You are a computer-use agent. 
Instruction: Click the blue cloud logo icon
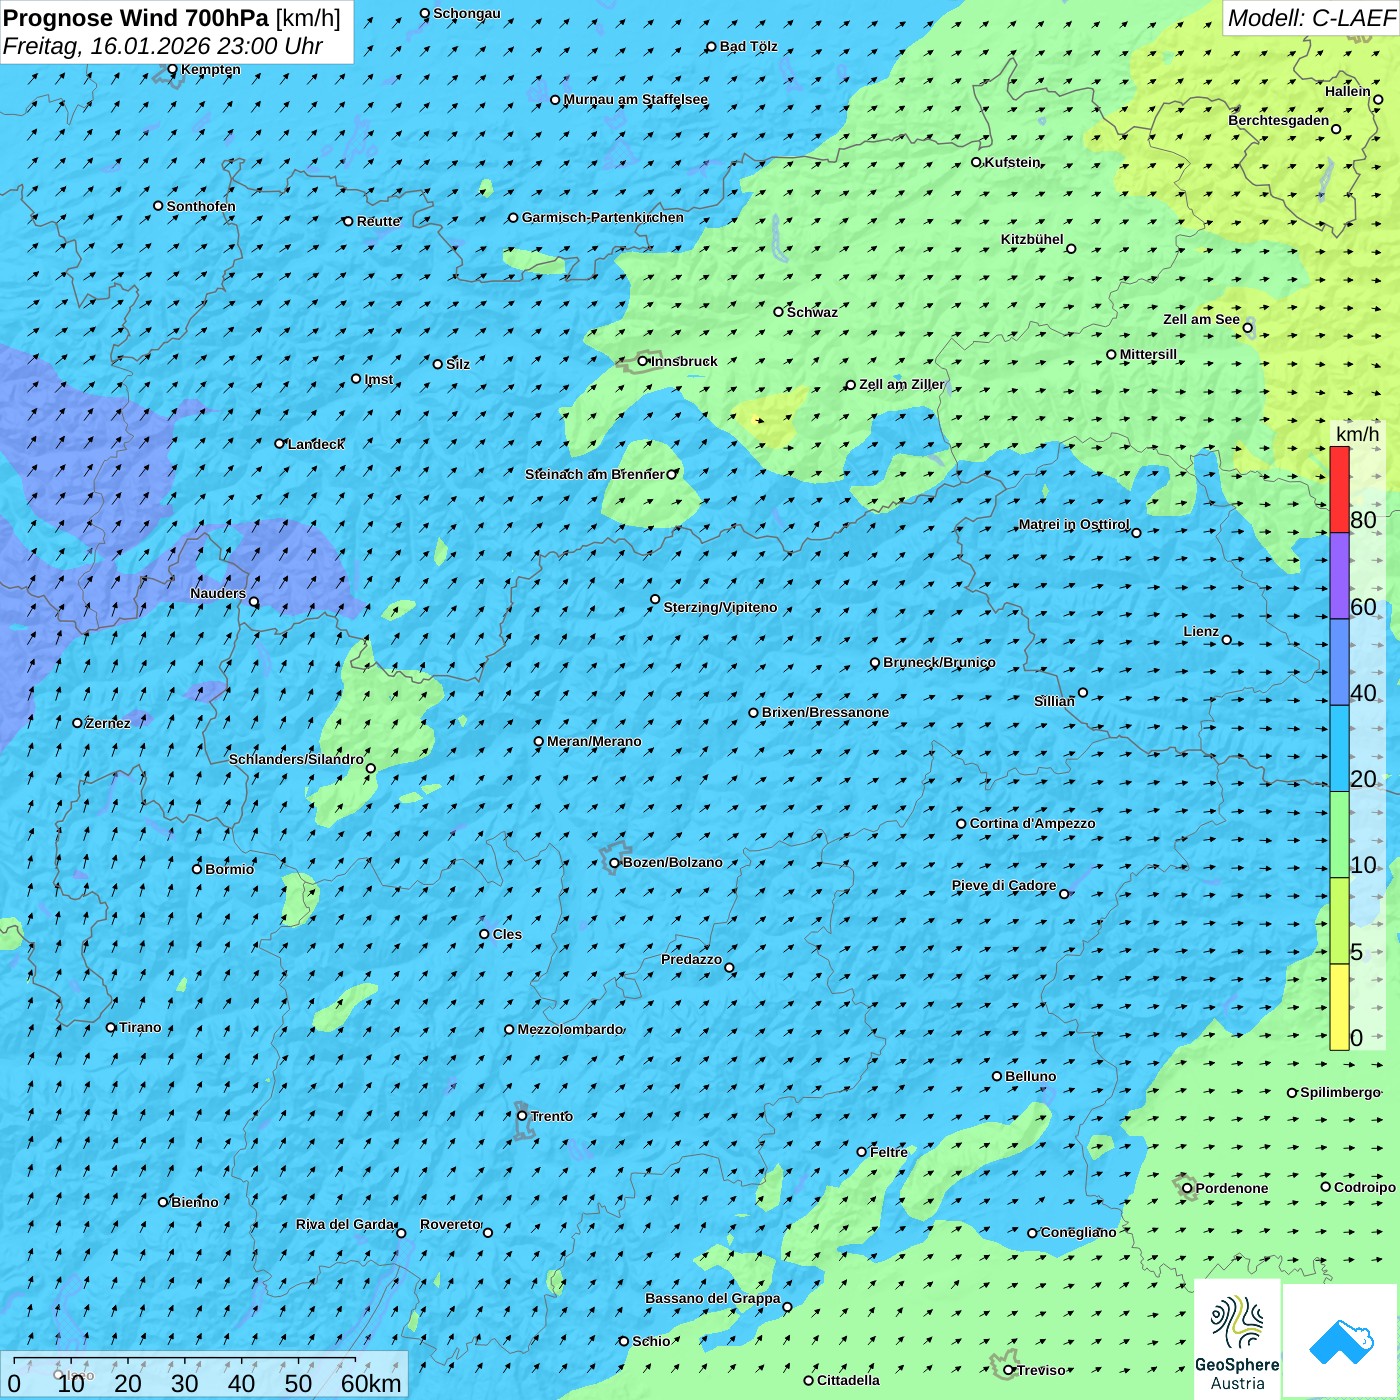(x=1340, y=1341)
